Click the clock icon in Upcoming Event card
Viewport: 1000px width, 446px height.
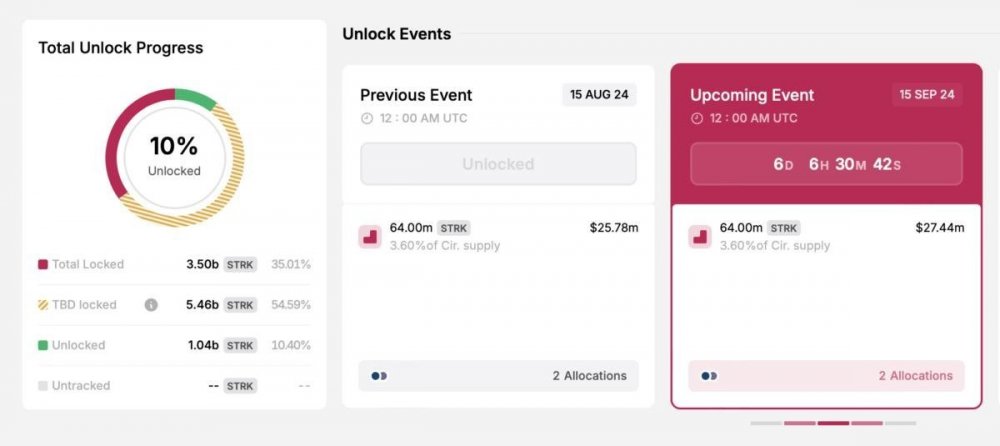point(697,118)
